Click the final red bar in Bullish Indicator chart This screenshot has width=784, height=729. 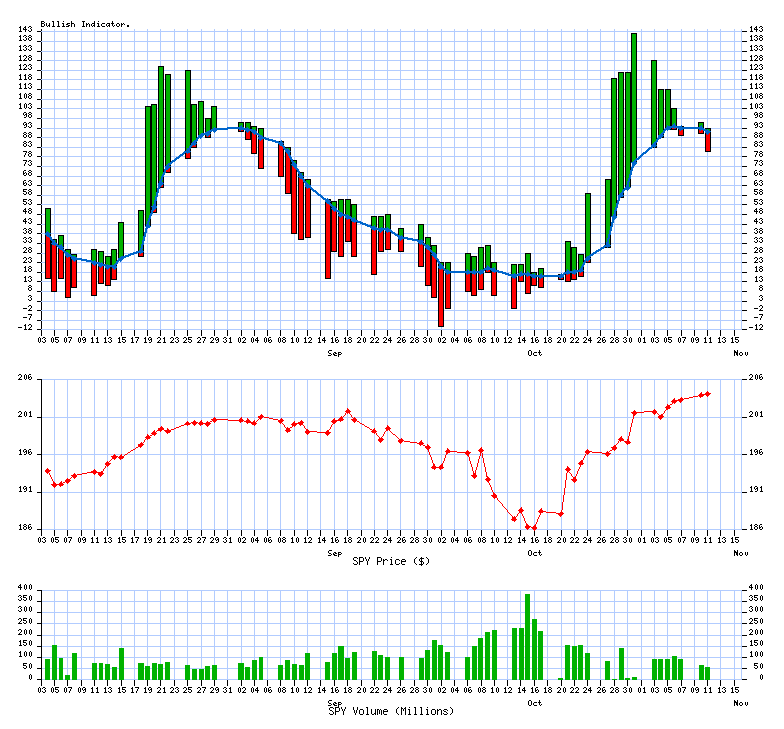tap(708, 140)
